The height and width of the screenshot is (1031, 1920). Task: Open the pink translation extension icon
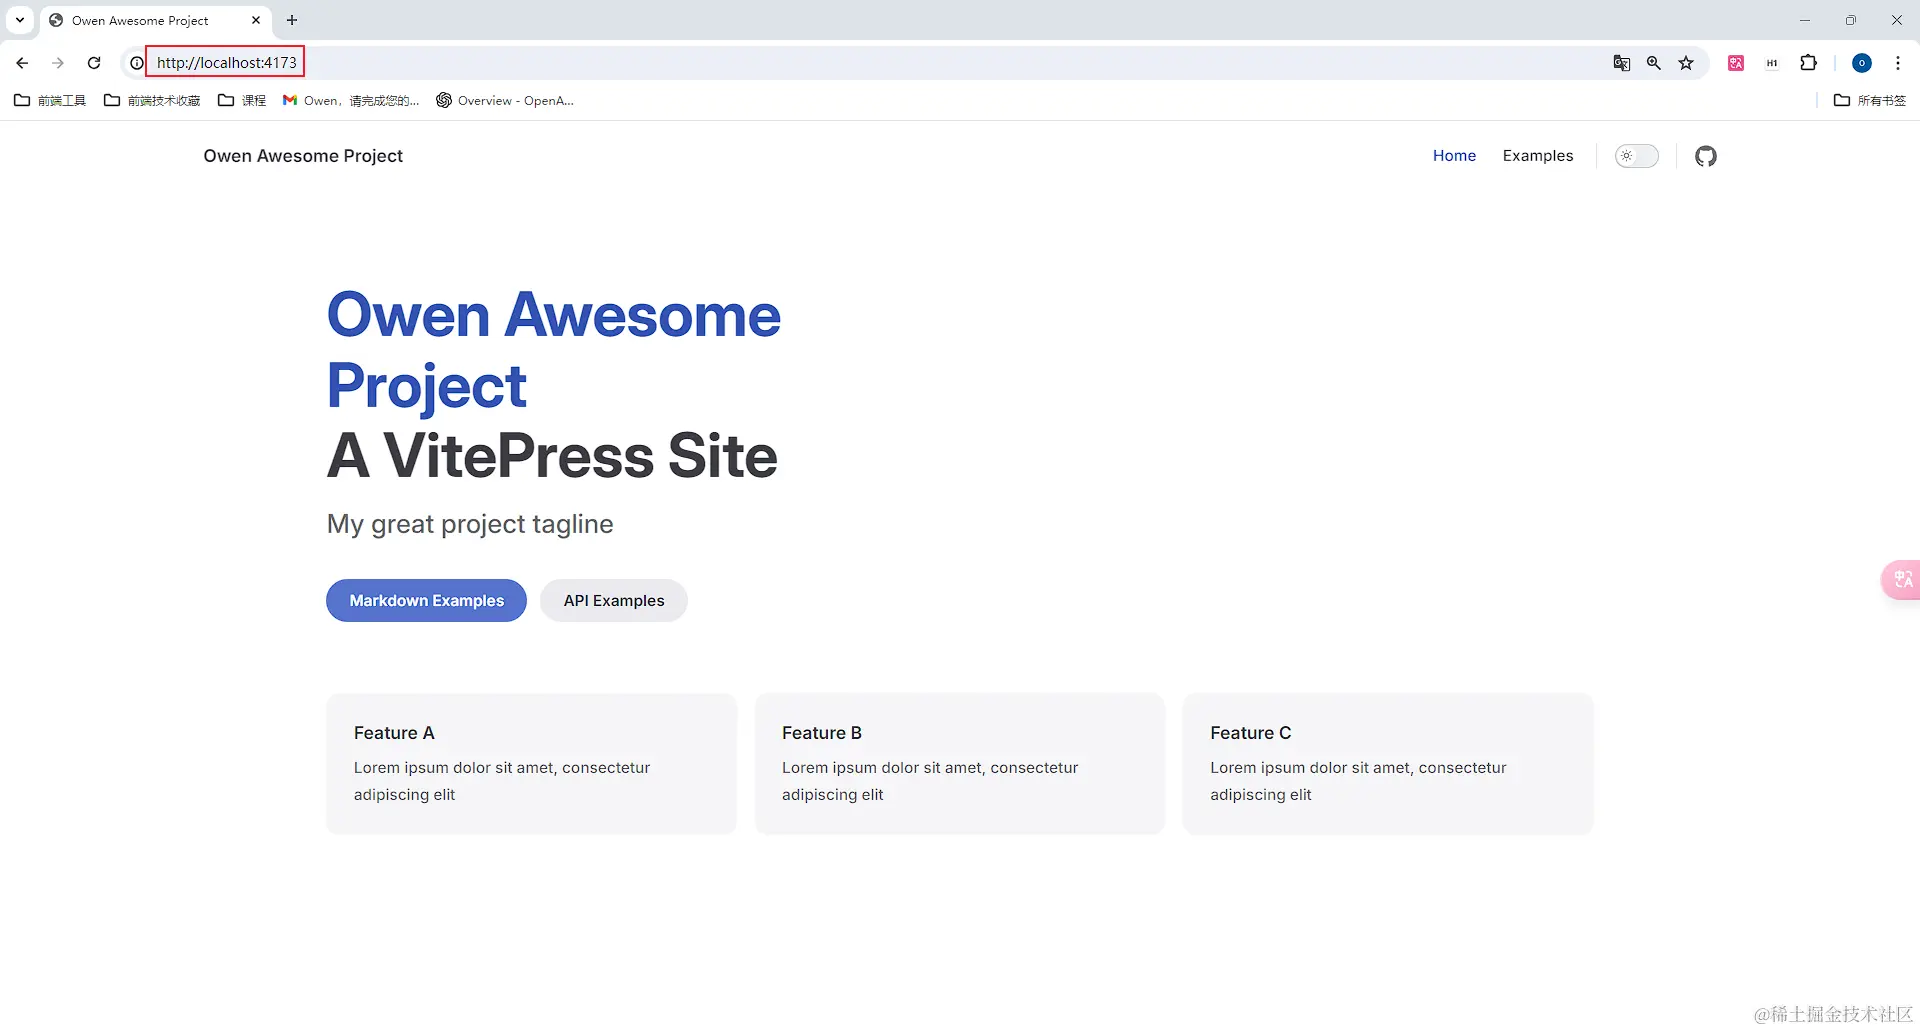tap(1736, 63)
